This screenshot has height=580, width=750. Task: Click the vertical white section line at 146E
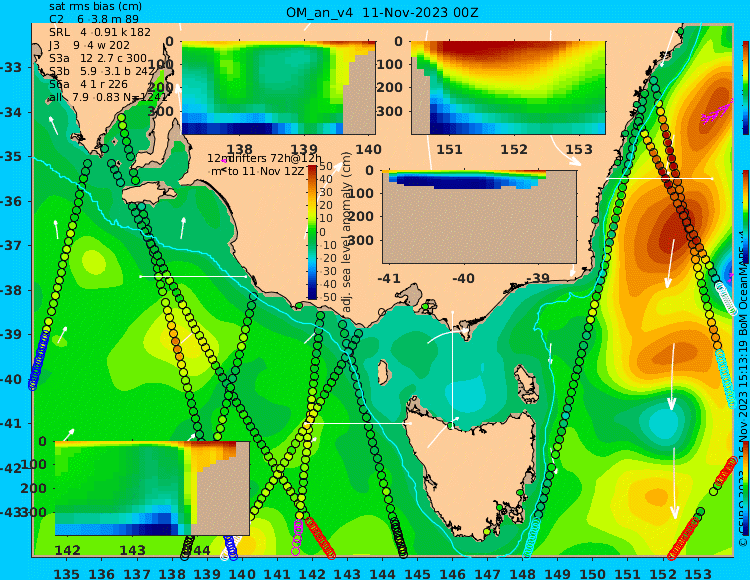[452, 368]
